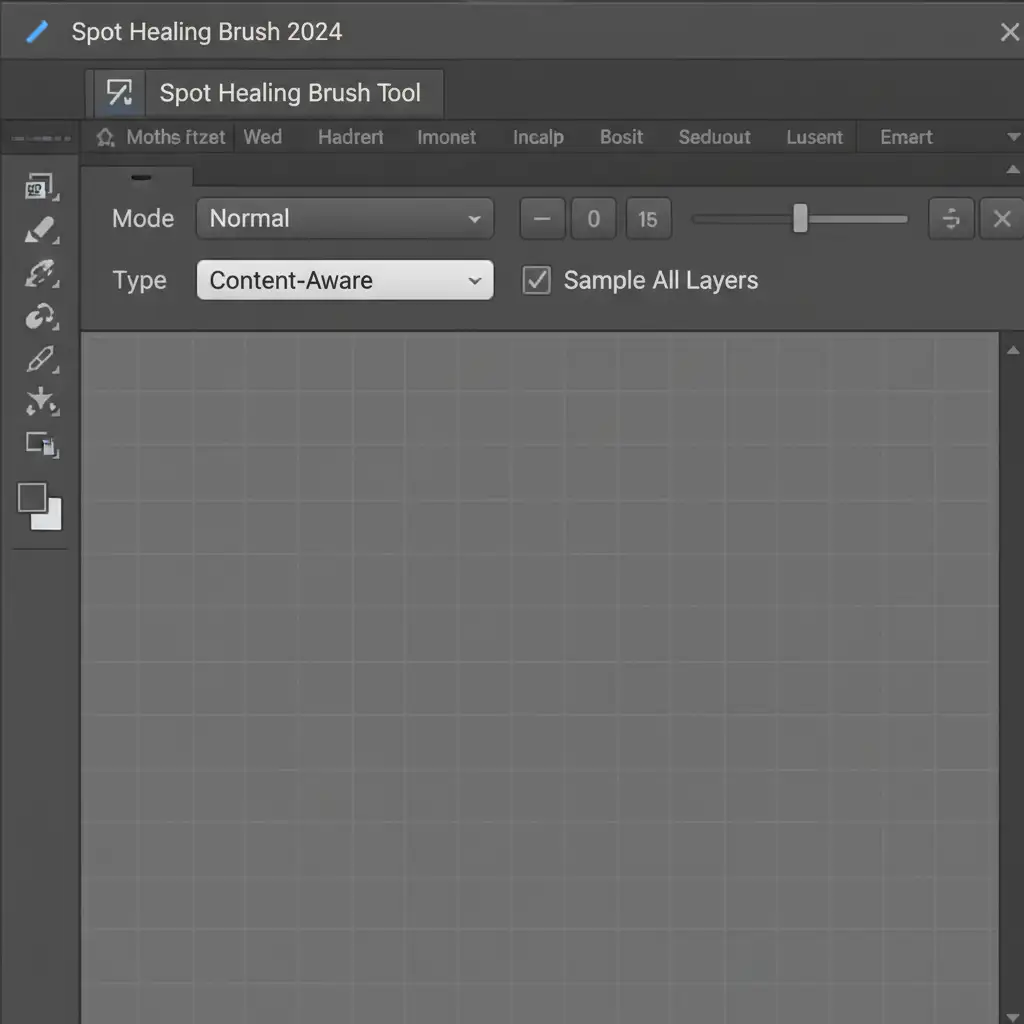Select the downward-arrow tool below the pencil
The height and width of the screenshot is (1024, 1024).
tap(40, 402)
